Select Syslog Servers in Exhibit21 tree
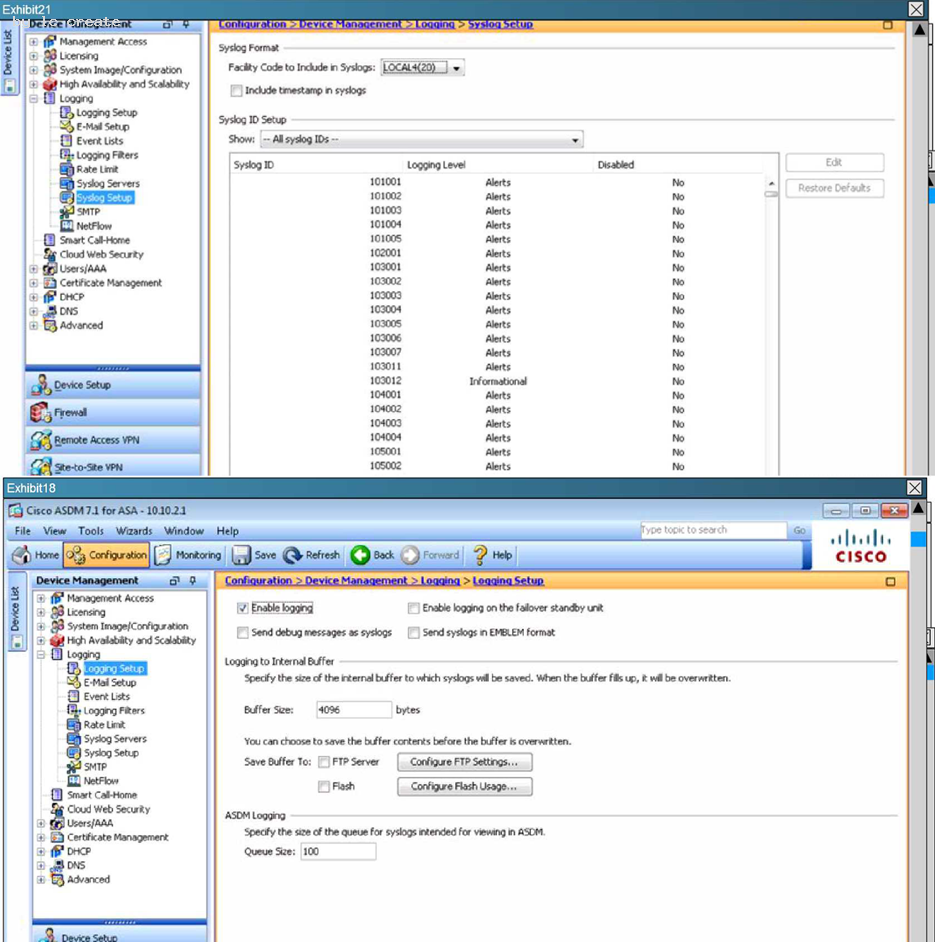Screen dimensions: 935x942 [108, 183]
